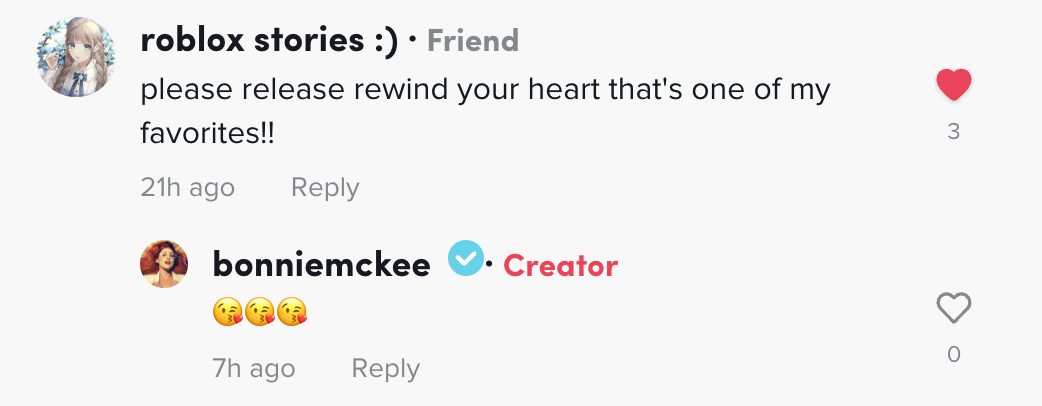Image resolution: width=1042 pixels, height=406 pixels.
Task: Click the bonniemckee username
Action: [x=321, y=265]
